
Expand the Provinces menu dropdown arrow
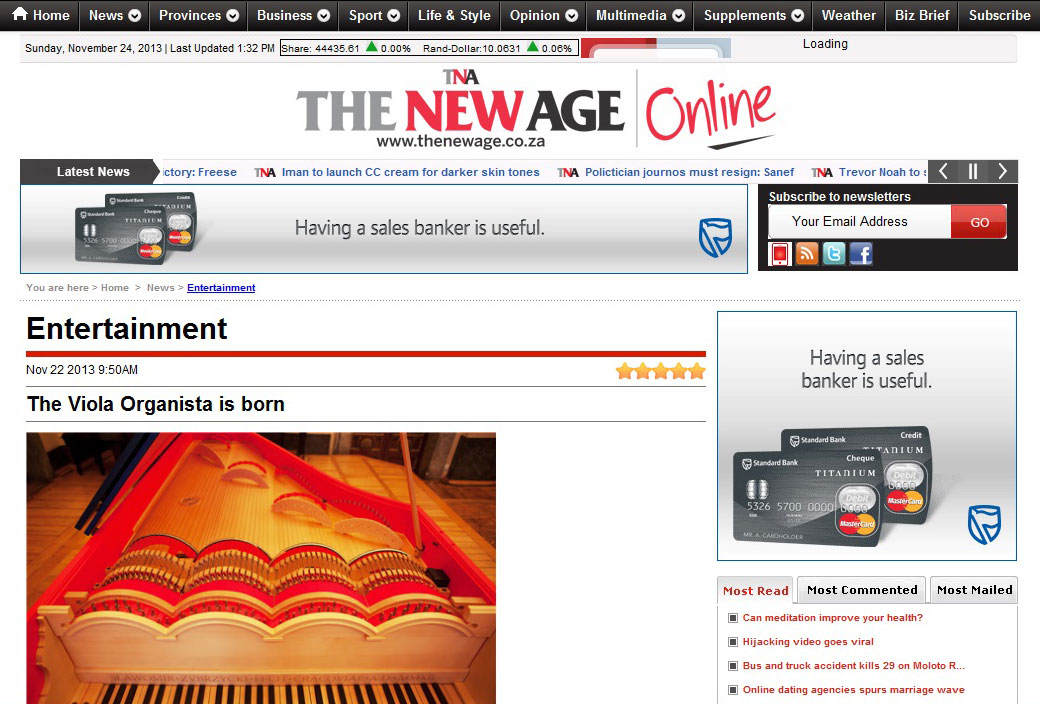233,15
